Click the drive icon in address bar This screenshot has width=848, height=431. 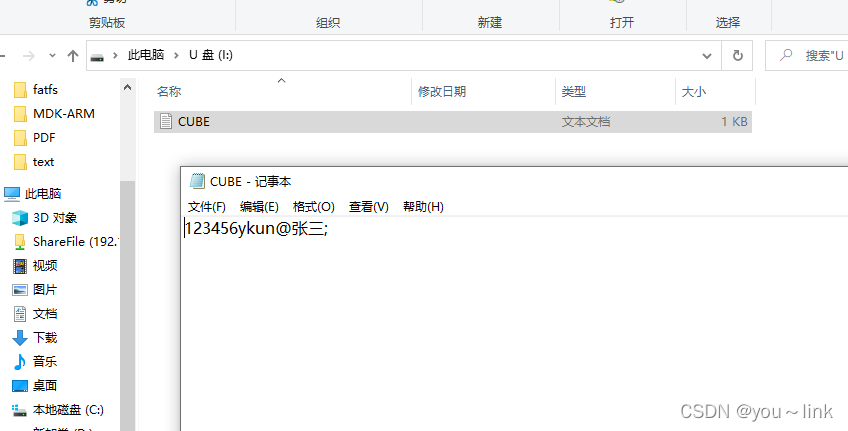pos(97,56)
